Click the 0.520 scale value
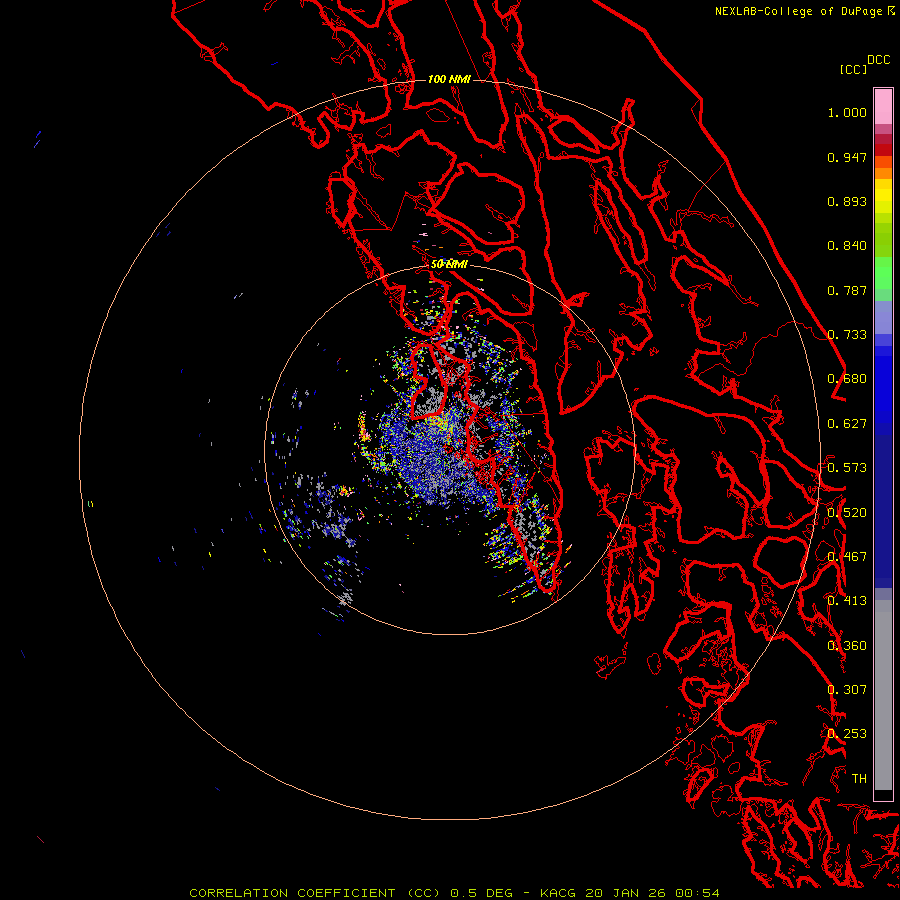This screenshot has height=900, width=900. point(847,513)
